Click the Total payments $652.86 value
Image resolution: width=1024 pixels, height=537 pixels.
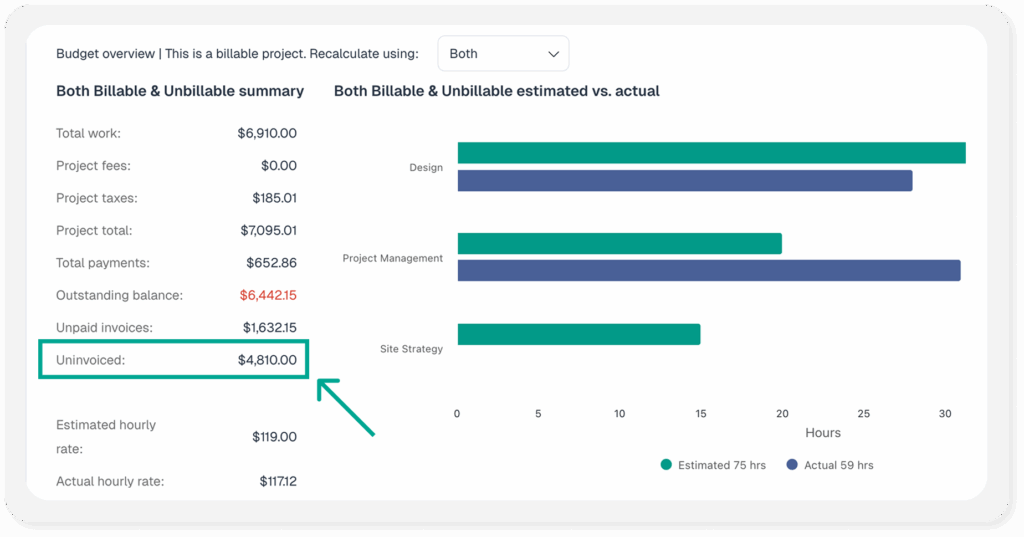[271, 263]
